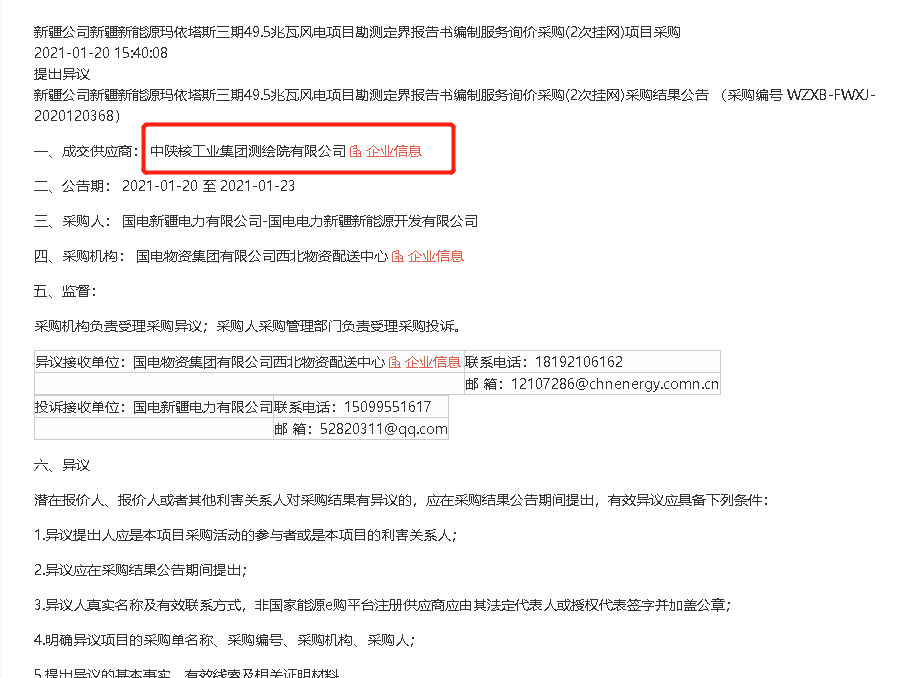The image size is (919, 678).
Task: Click 采购人 name 国电电力新疆新能源开发有限公司
Action: (x=373, y=222)
